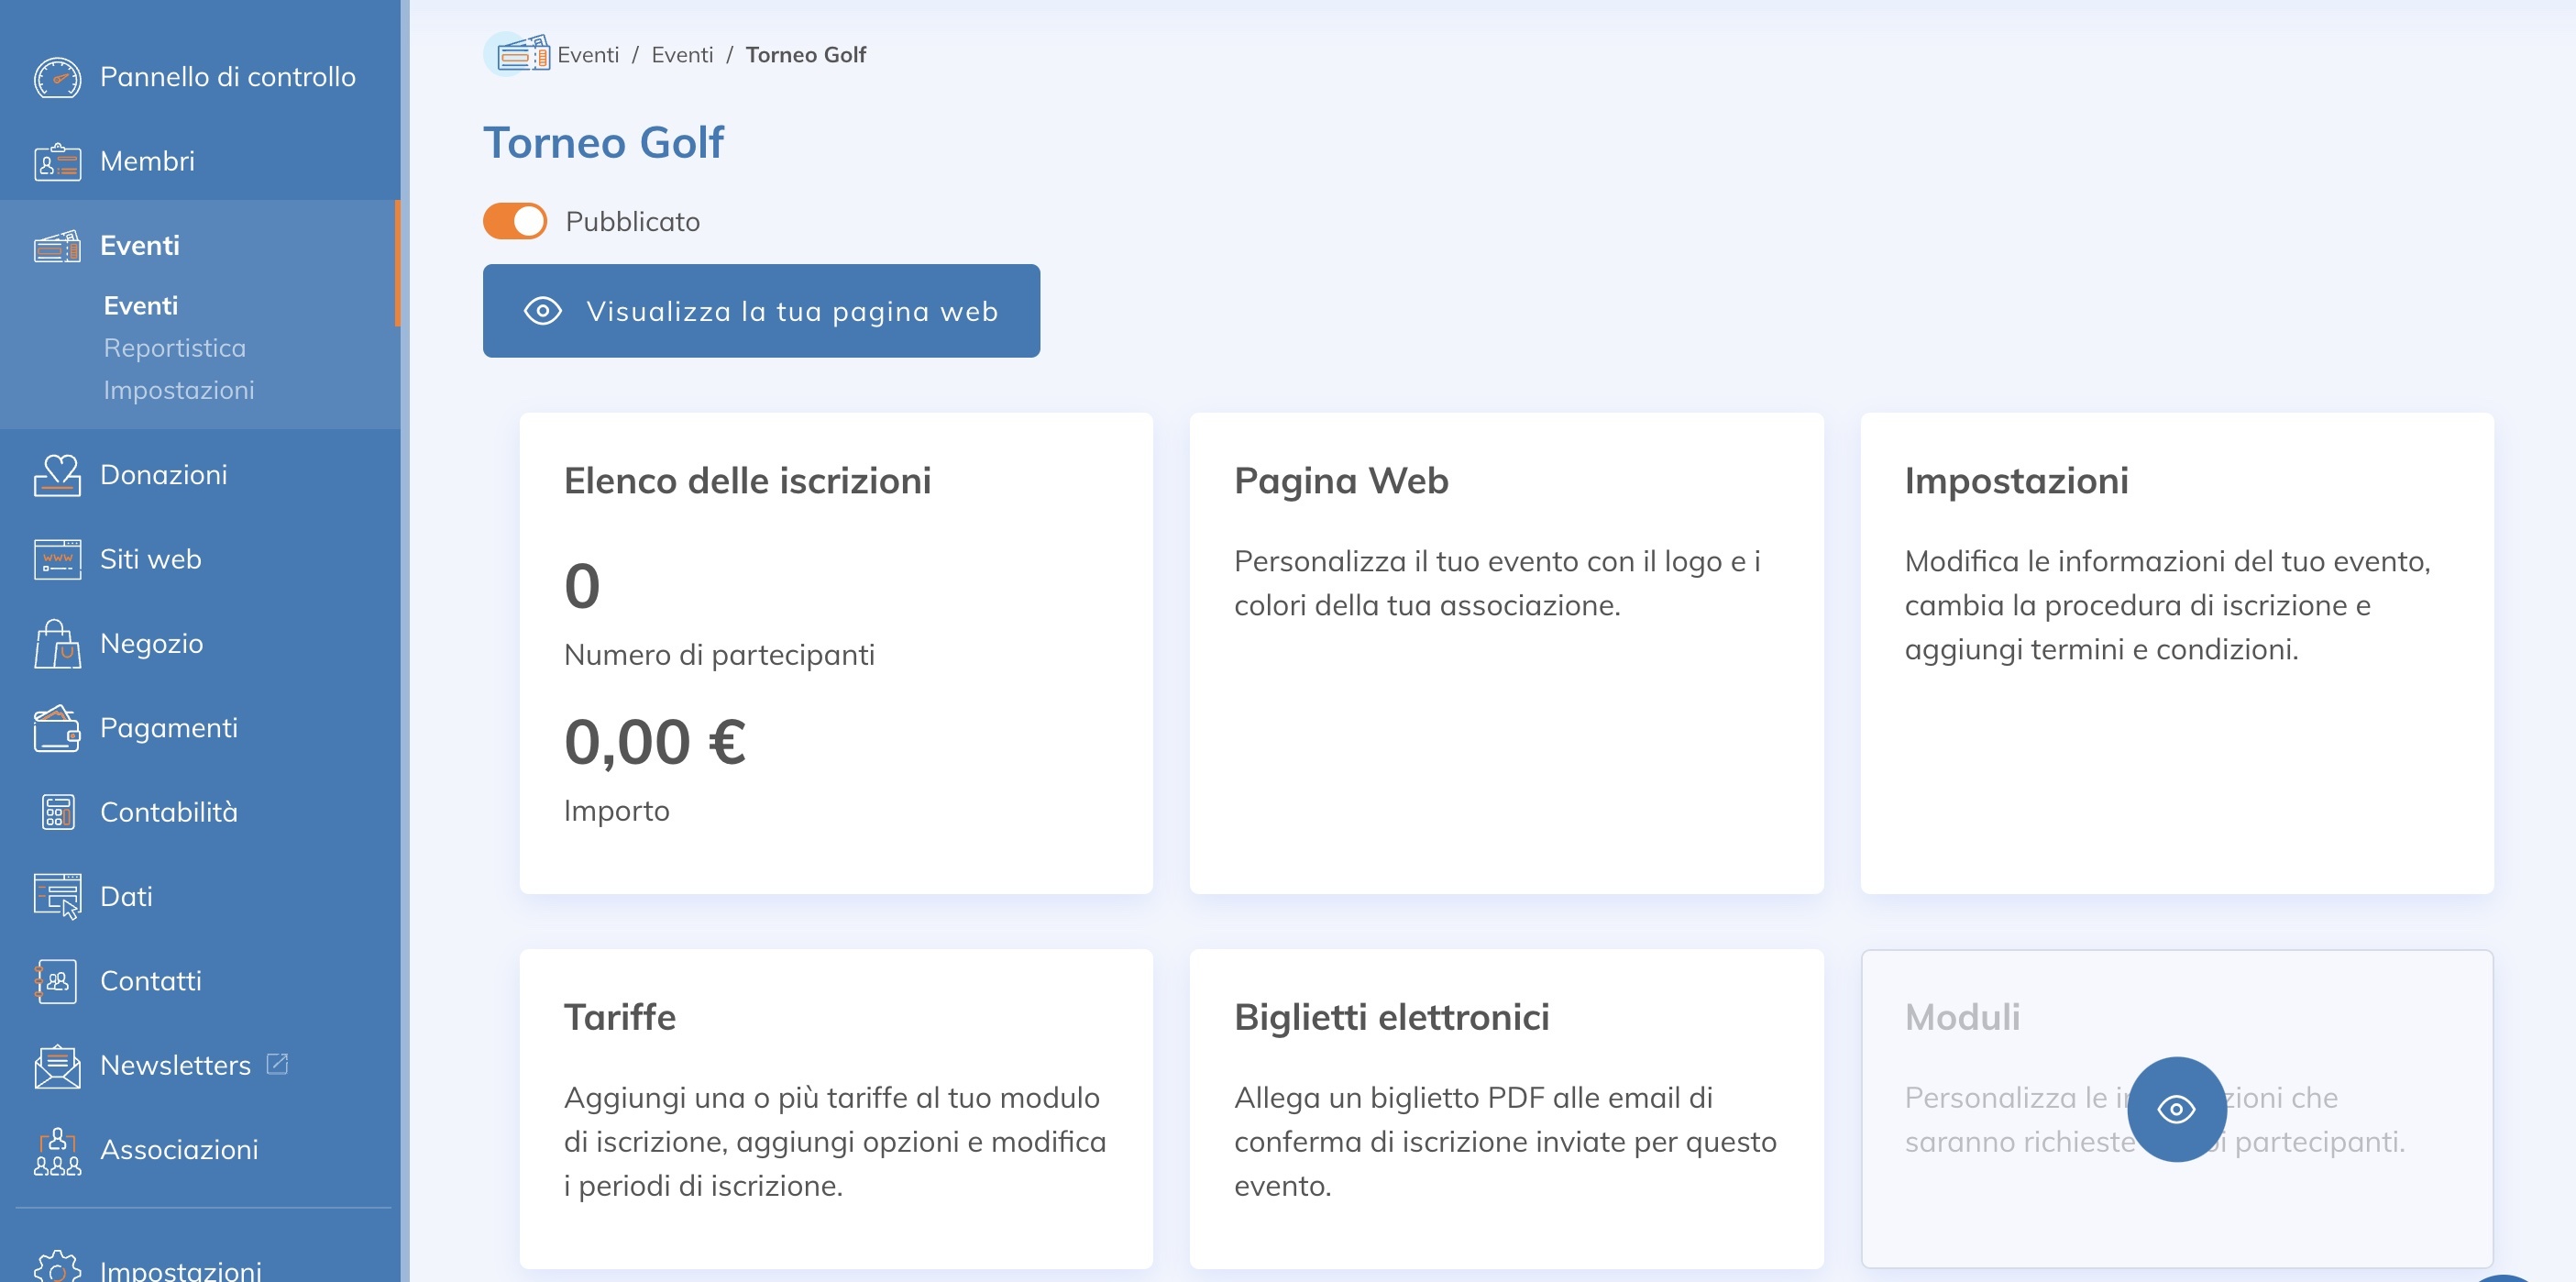Open the Pannello di controllo dashboard icon
Screen dimensions: 2576x1282
(x=57, y=76)
